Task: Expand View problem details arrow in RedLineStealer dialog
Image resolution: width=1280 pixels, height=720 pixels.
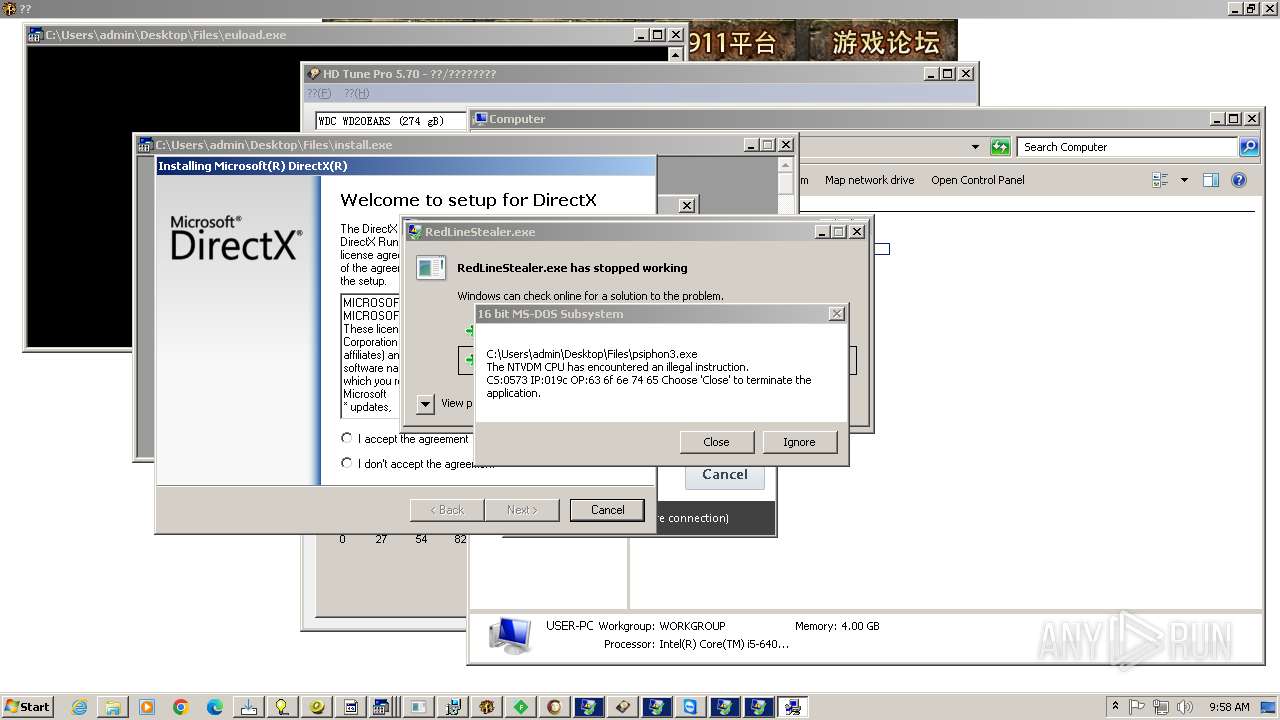Action: (x=425, y=404)
